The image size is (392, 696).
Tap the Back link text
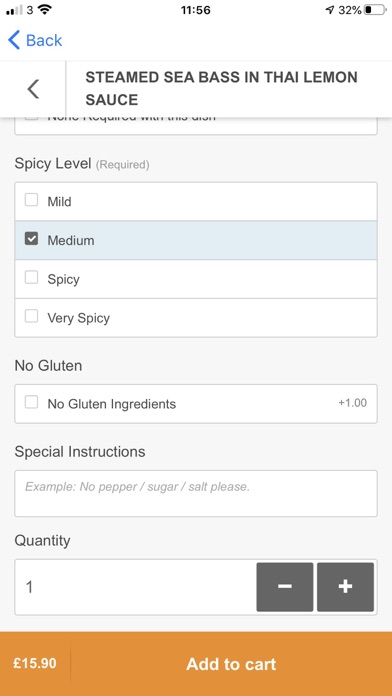click(x=44, y=40)
